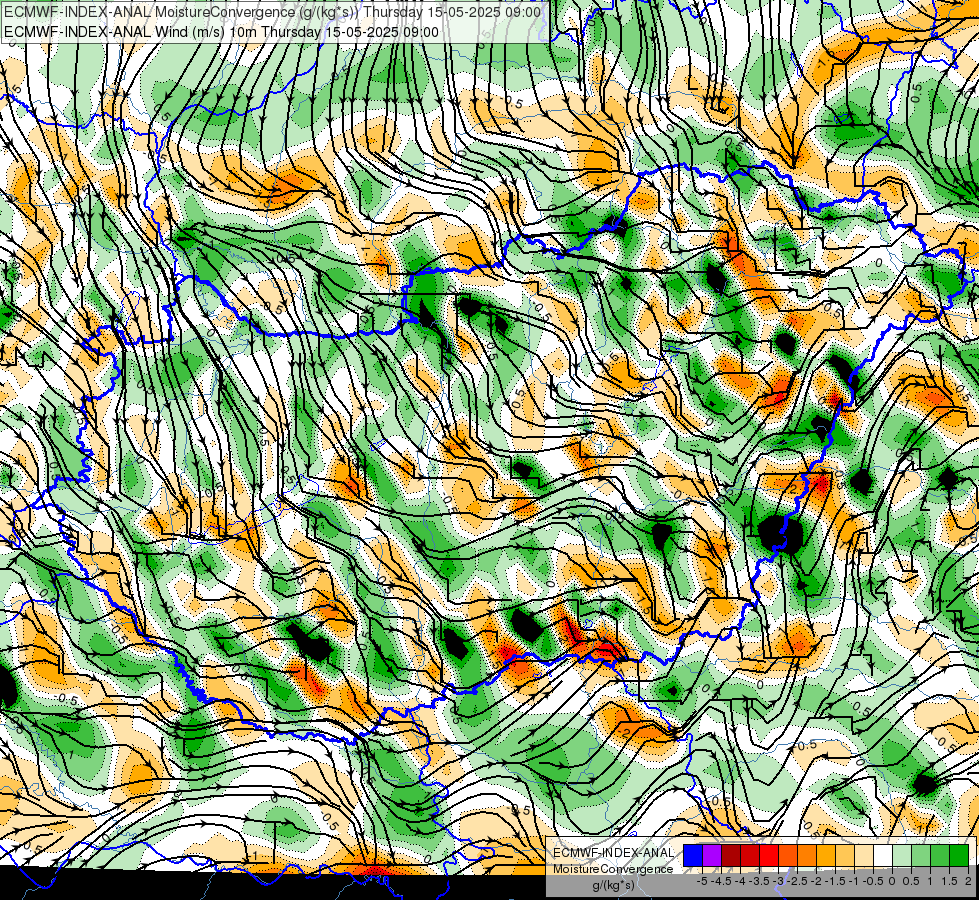Click the ECMWF-INDEX-ANAL label in the legend
Screen dimensions: 979x900
613,853
